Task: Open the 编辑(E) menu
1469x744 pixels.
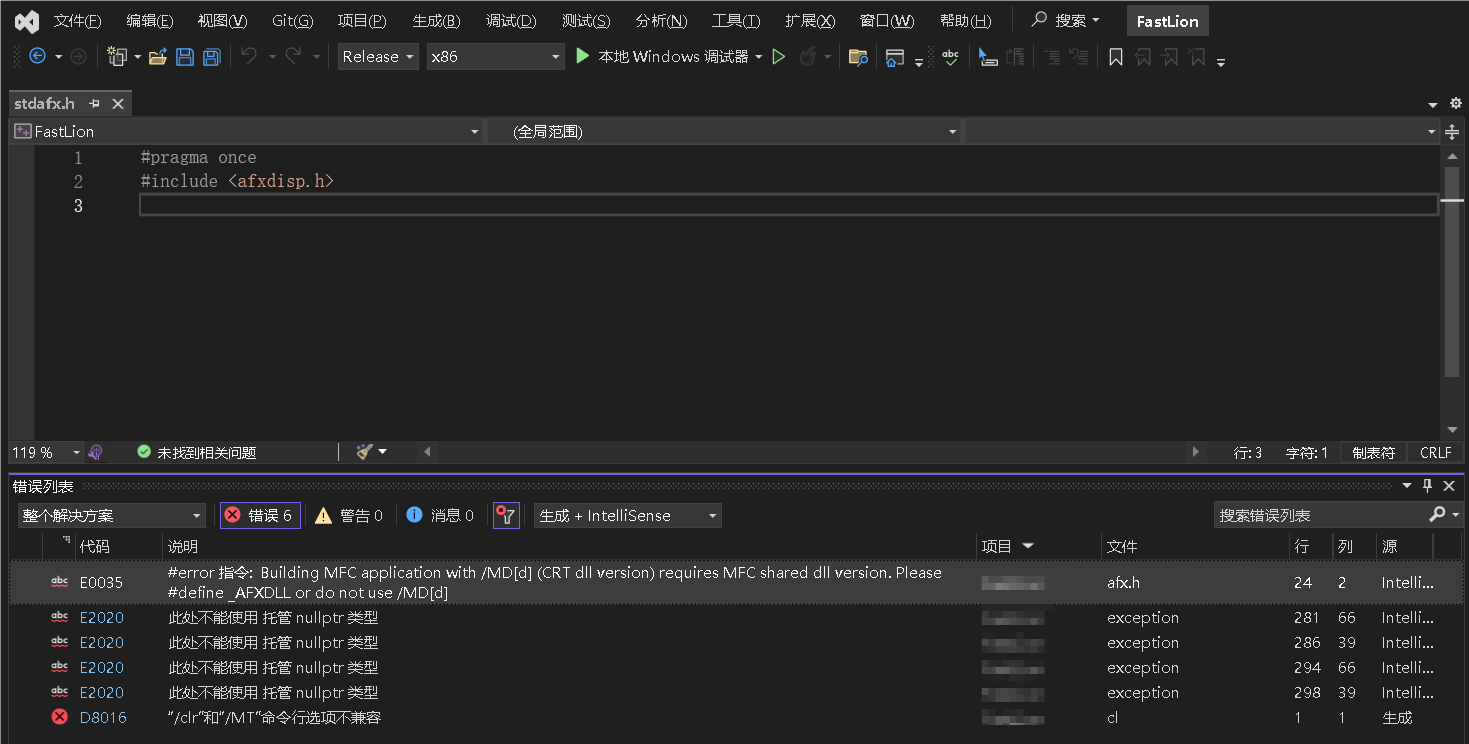Action: (x=150, y=21)
